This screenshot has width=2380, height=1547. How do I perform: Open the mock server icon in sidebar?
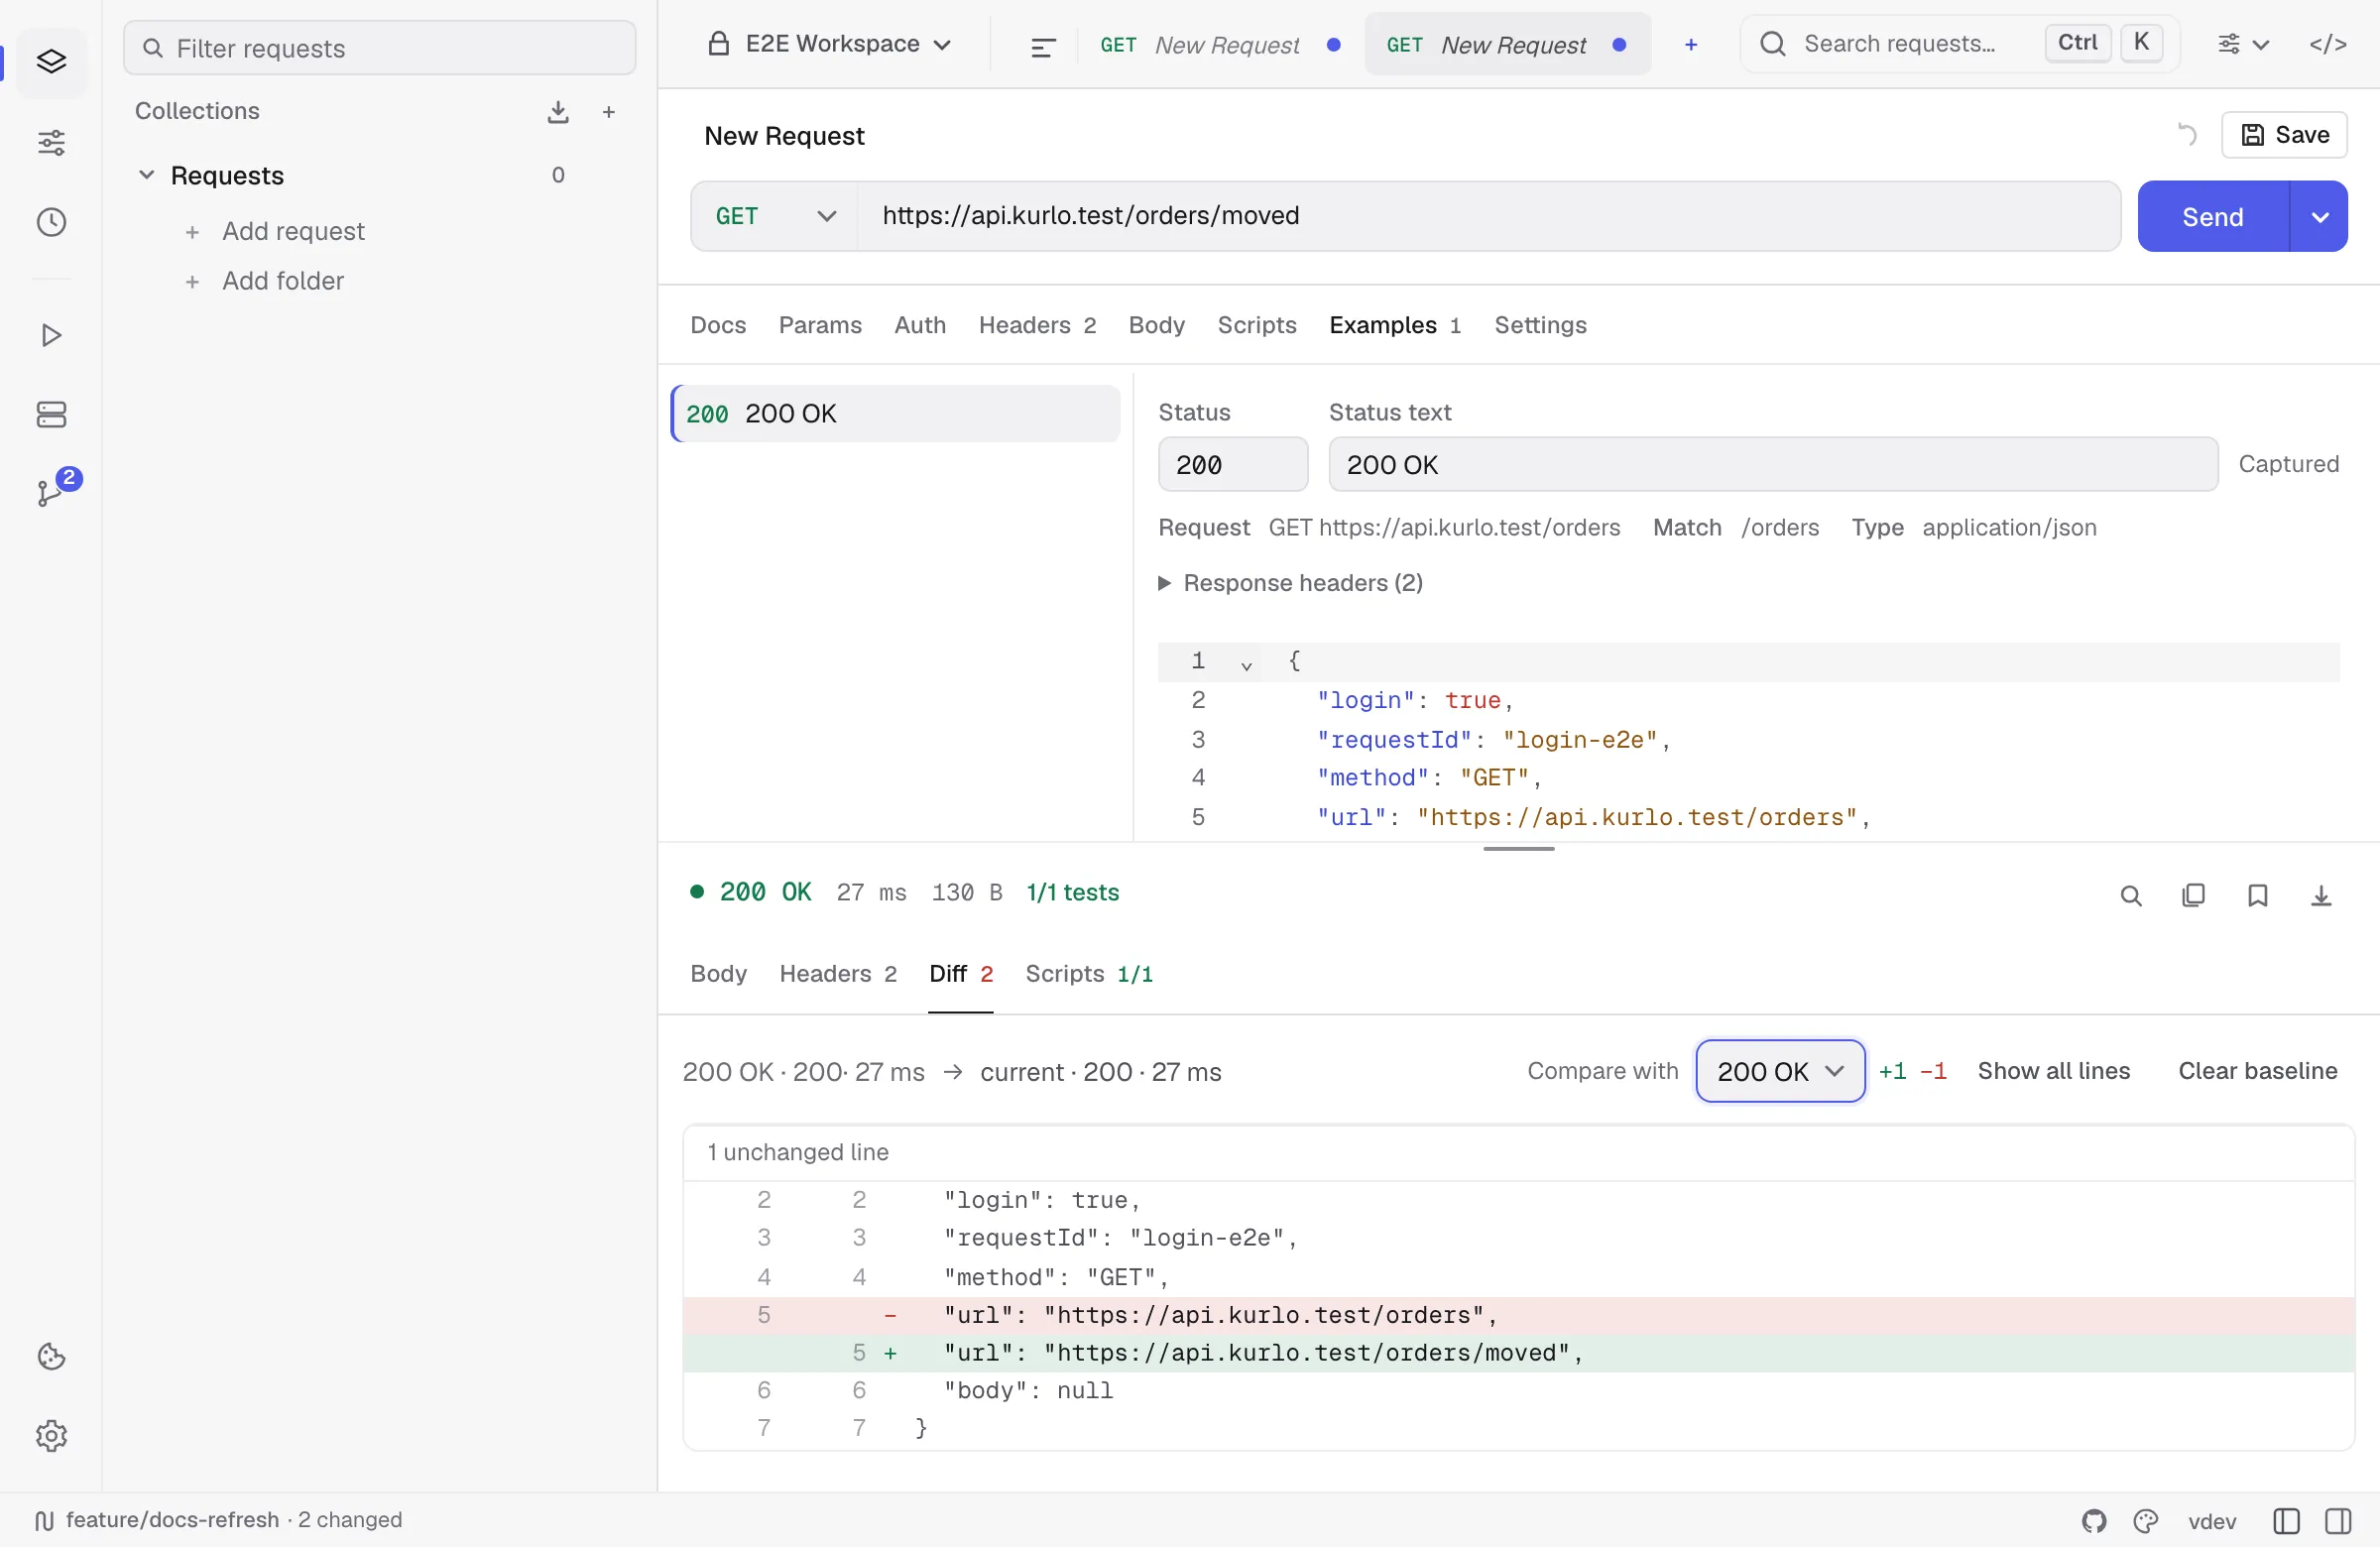51,414
